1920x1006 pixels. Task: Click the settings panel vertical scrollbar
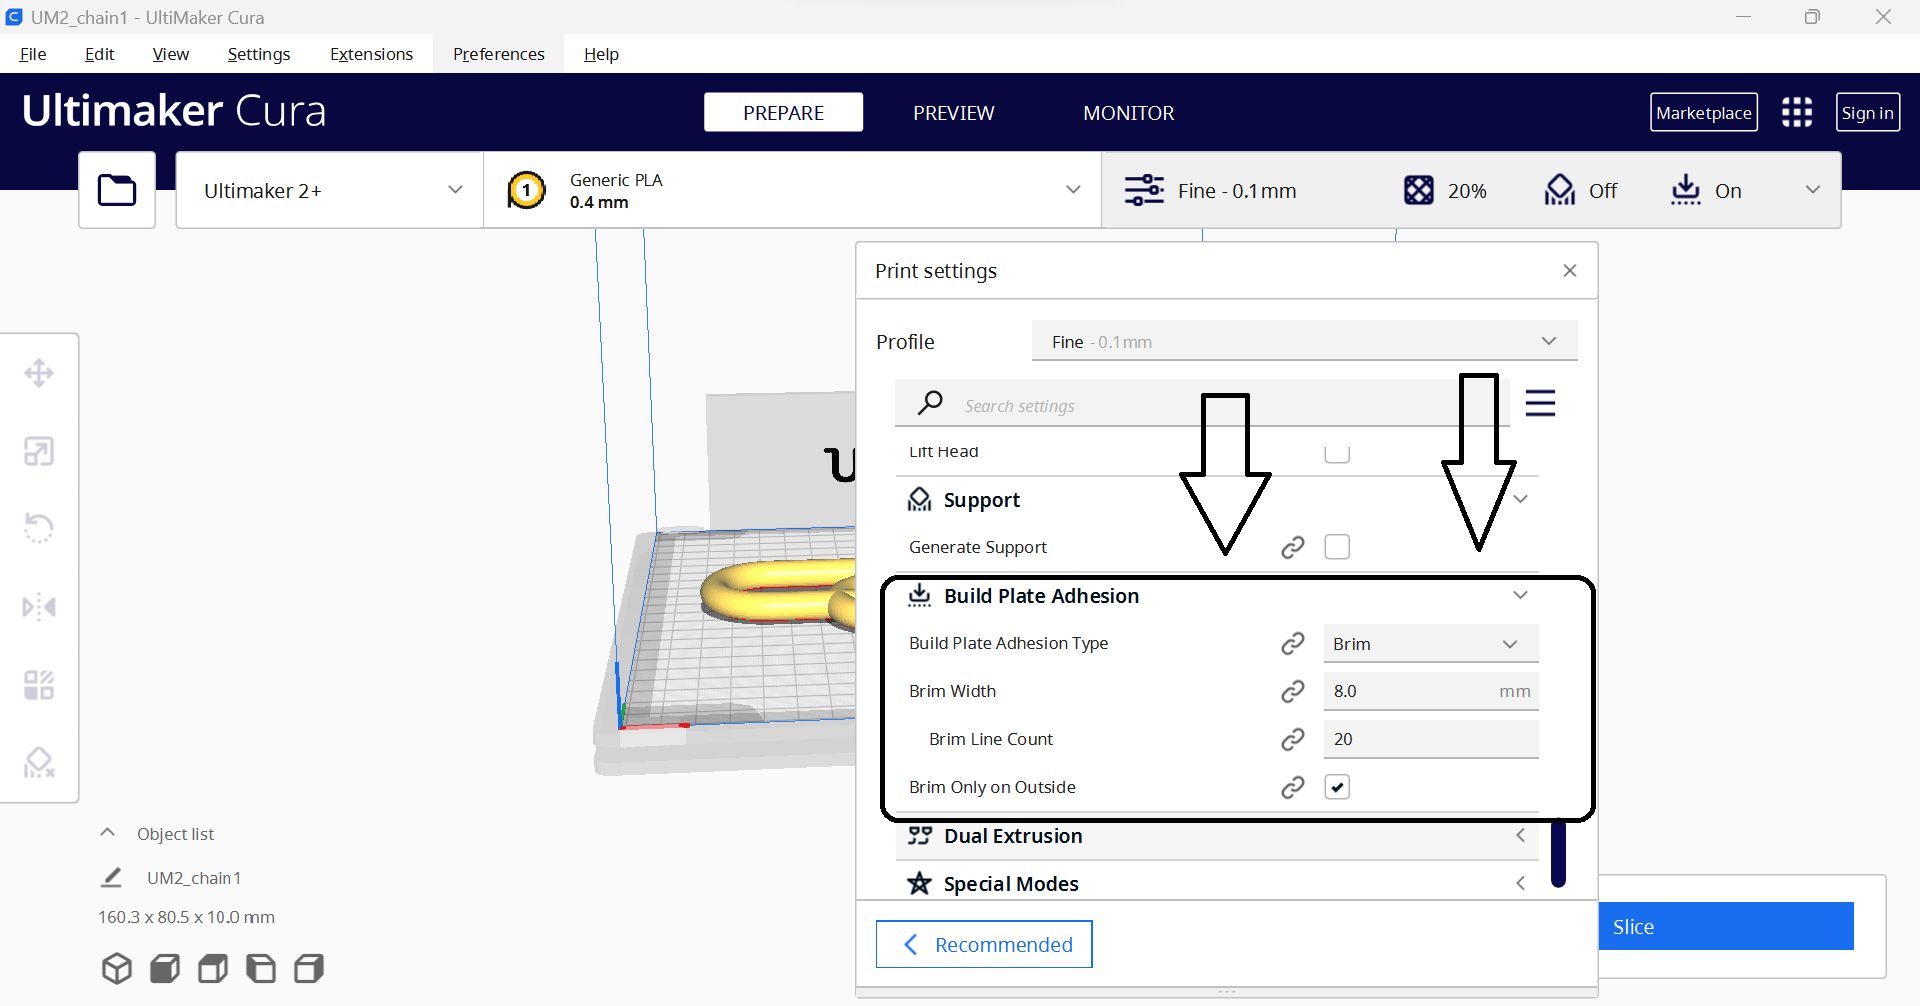coord(1558,853)
